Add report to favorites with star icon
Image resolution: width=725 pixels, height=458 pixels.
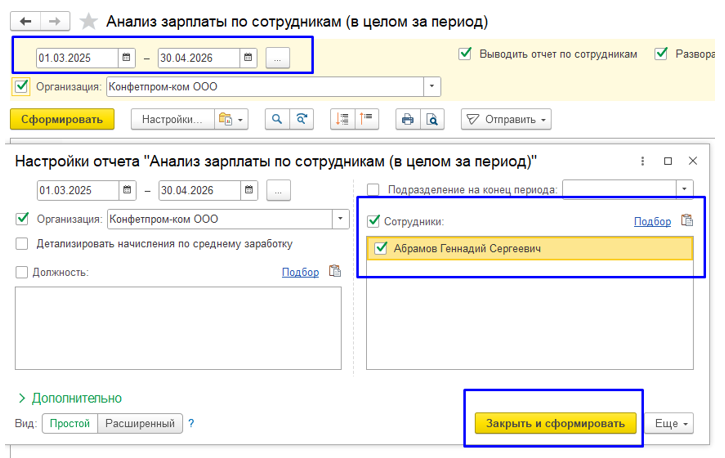click(88, 21)
